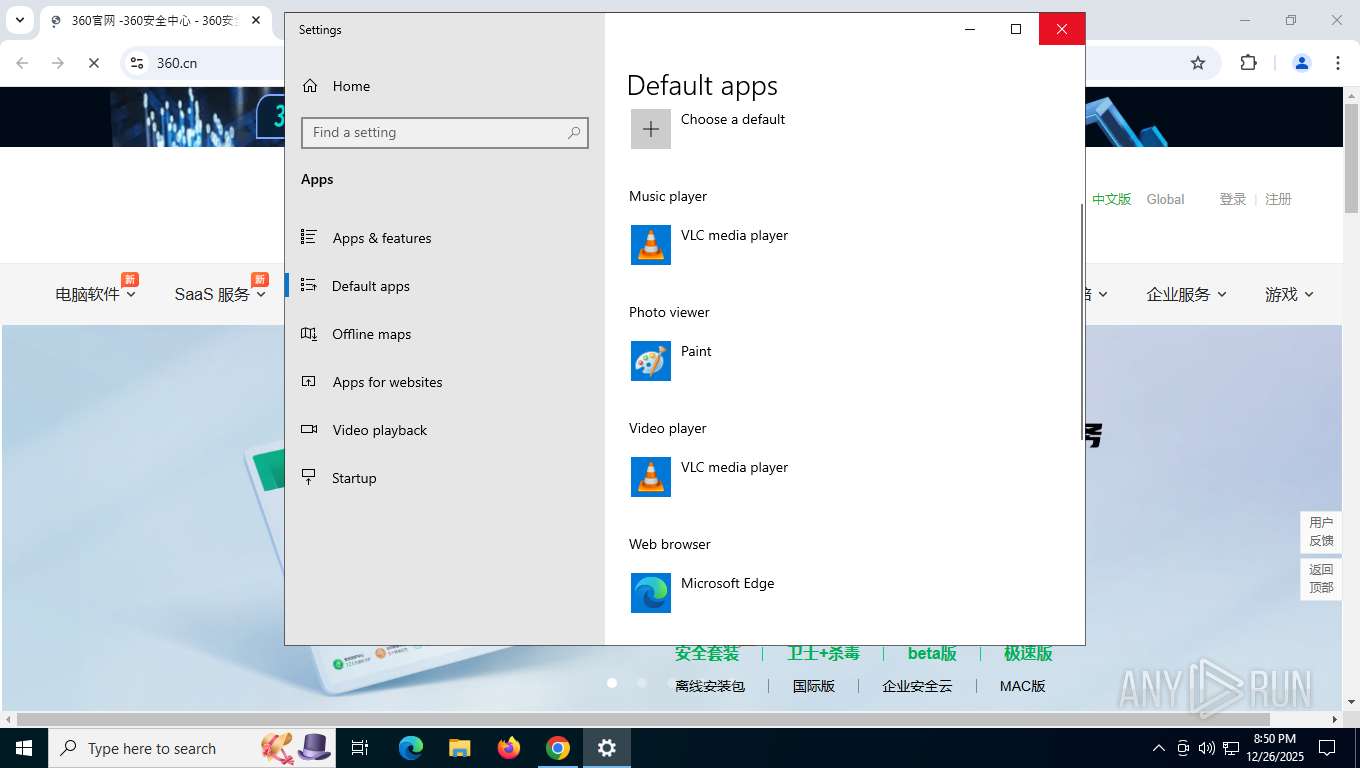Viewport: 1360px width, 768px height.
Task: Click VLC cone icon under Music player
Action: click(651, 245)
